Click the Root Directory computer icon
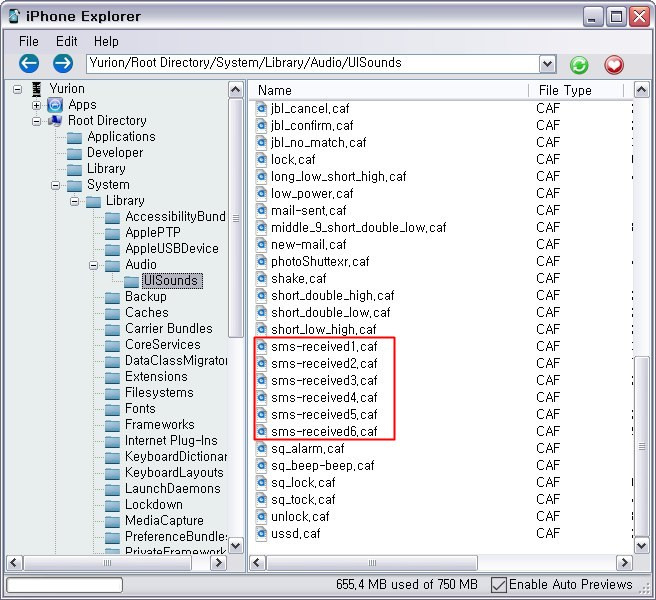Image resolution: width=656 pixels, height=600 pixels. tap(55, 121)
